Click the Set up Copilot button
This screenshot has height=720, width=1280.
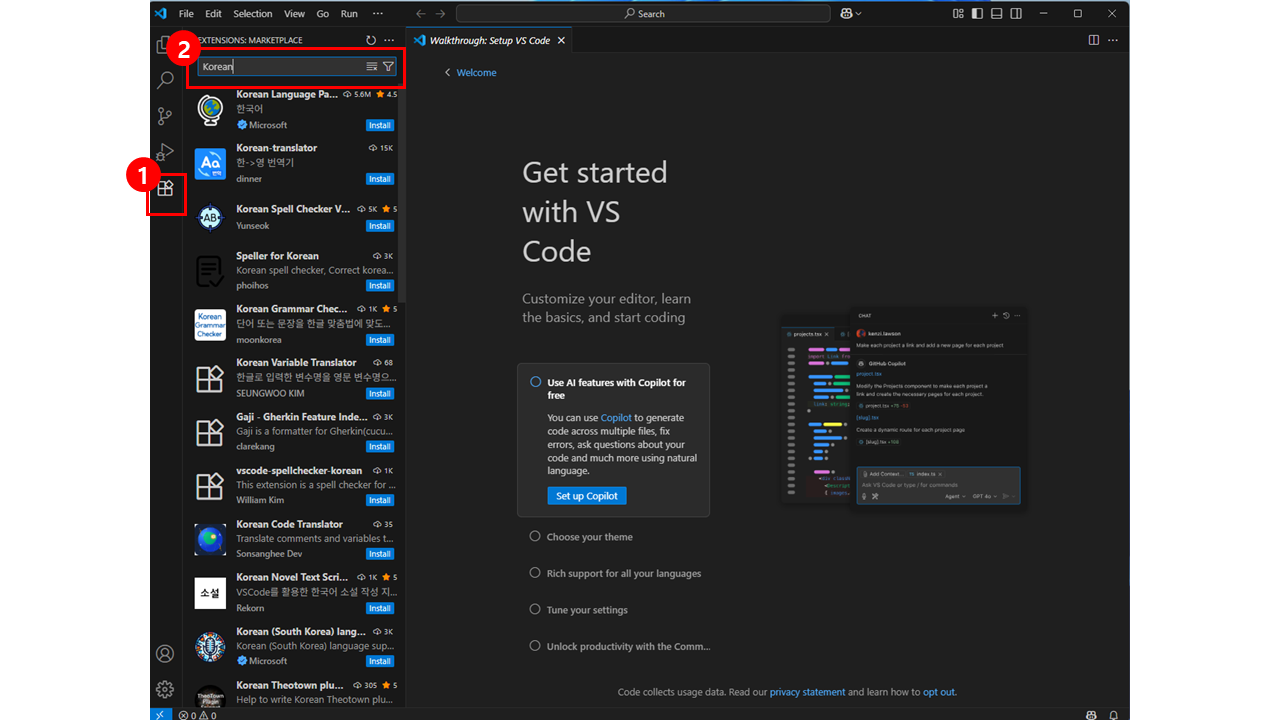(587, 496)
